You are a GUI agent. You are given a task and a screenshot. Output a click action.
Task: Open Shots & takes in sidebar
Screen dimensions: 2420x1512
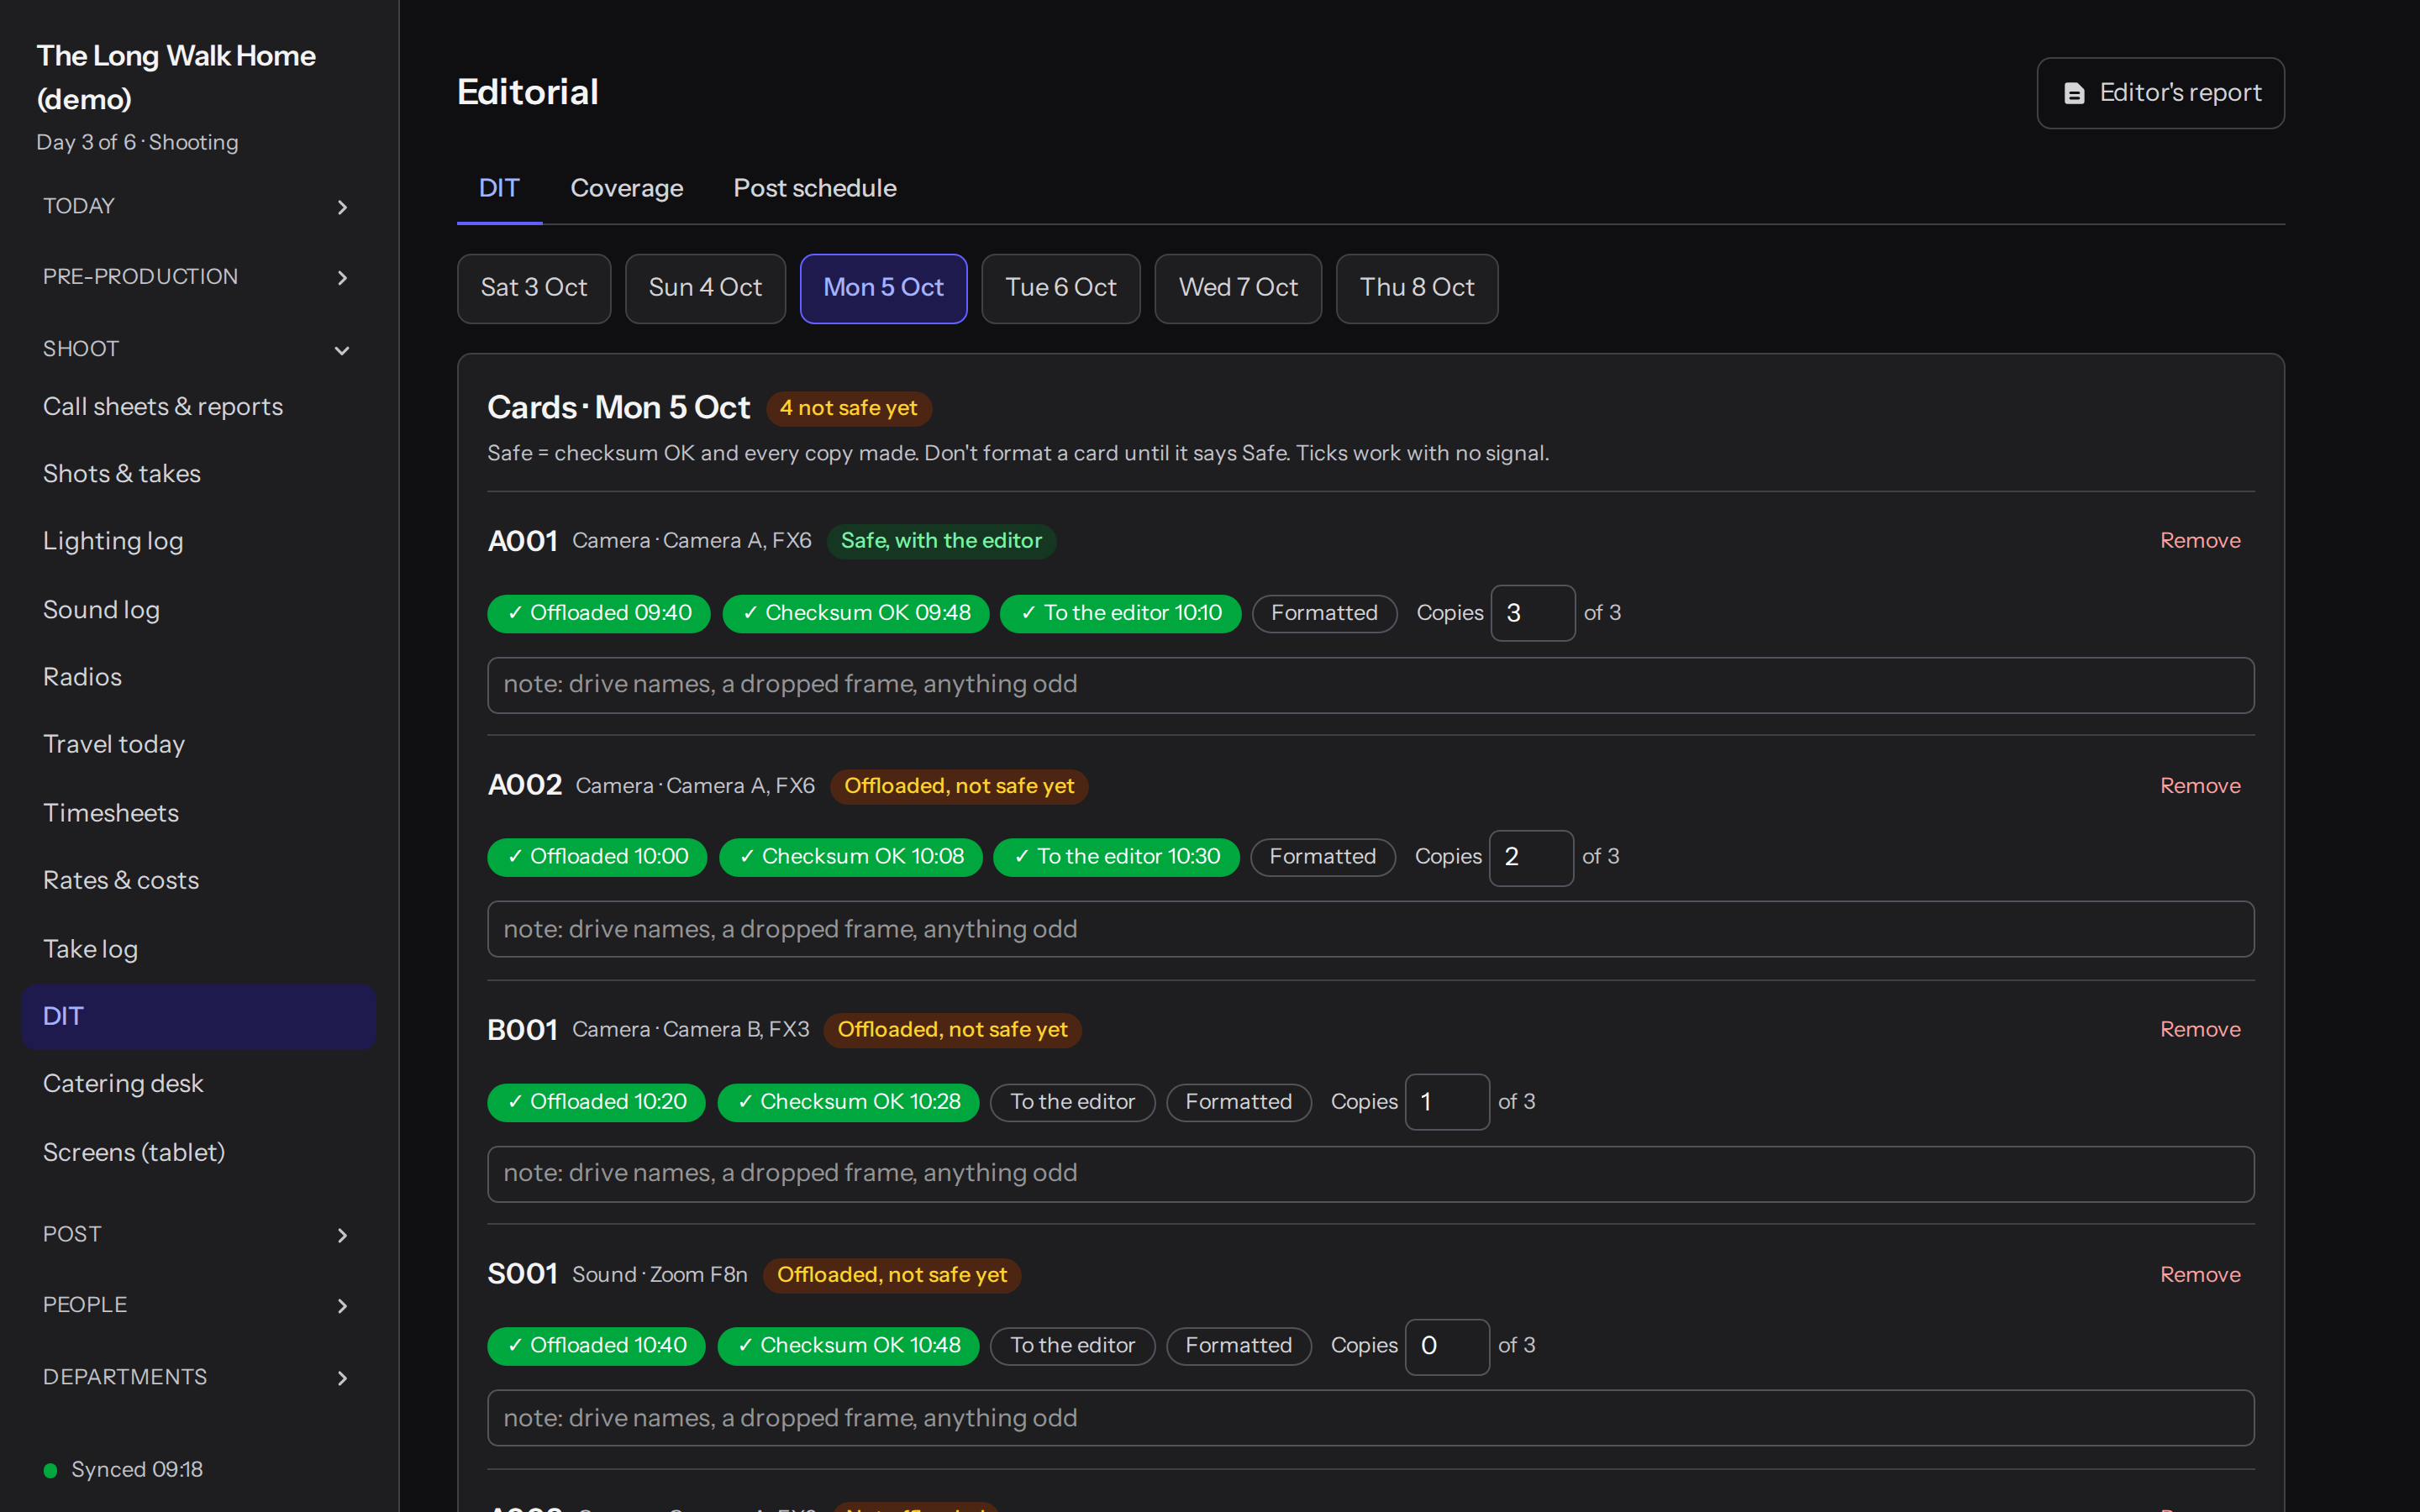198,474
